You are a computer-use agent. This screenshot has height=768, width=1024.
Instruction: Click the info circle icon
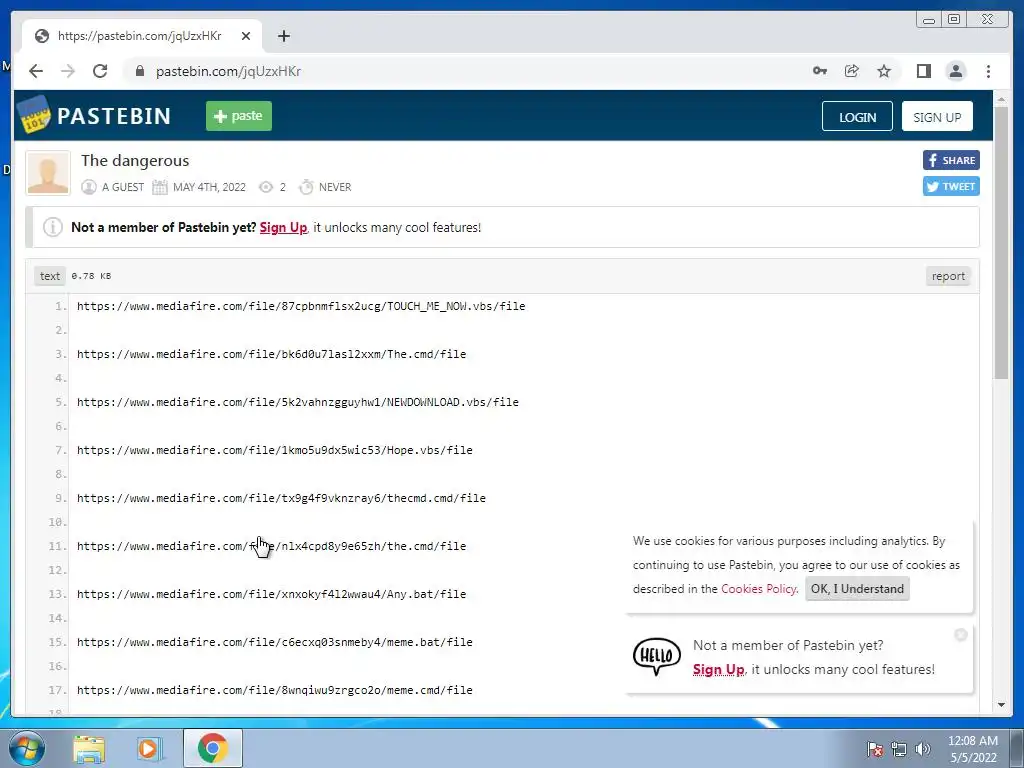[53, 227]
